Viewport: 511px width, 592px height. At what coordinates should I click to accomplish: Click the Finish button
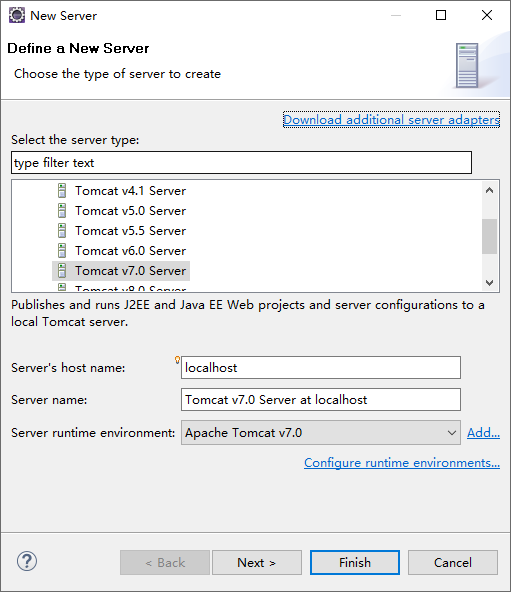(x=355, y=563)
